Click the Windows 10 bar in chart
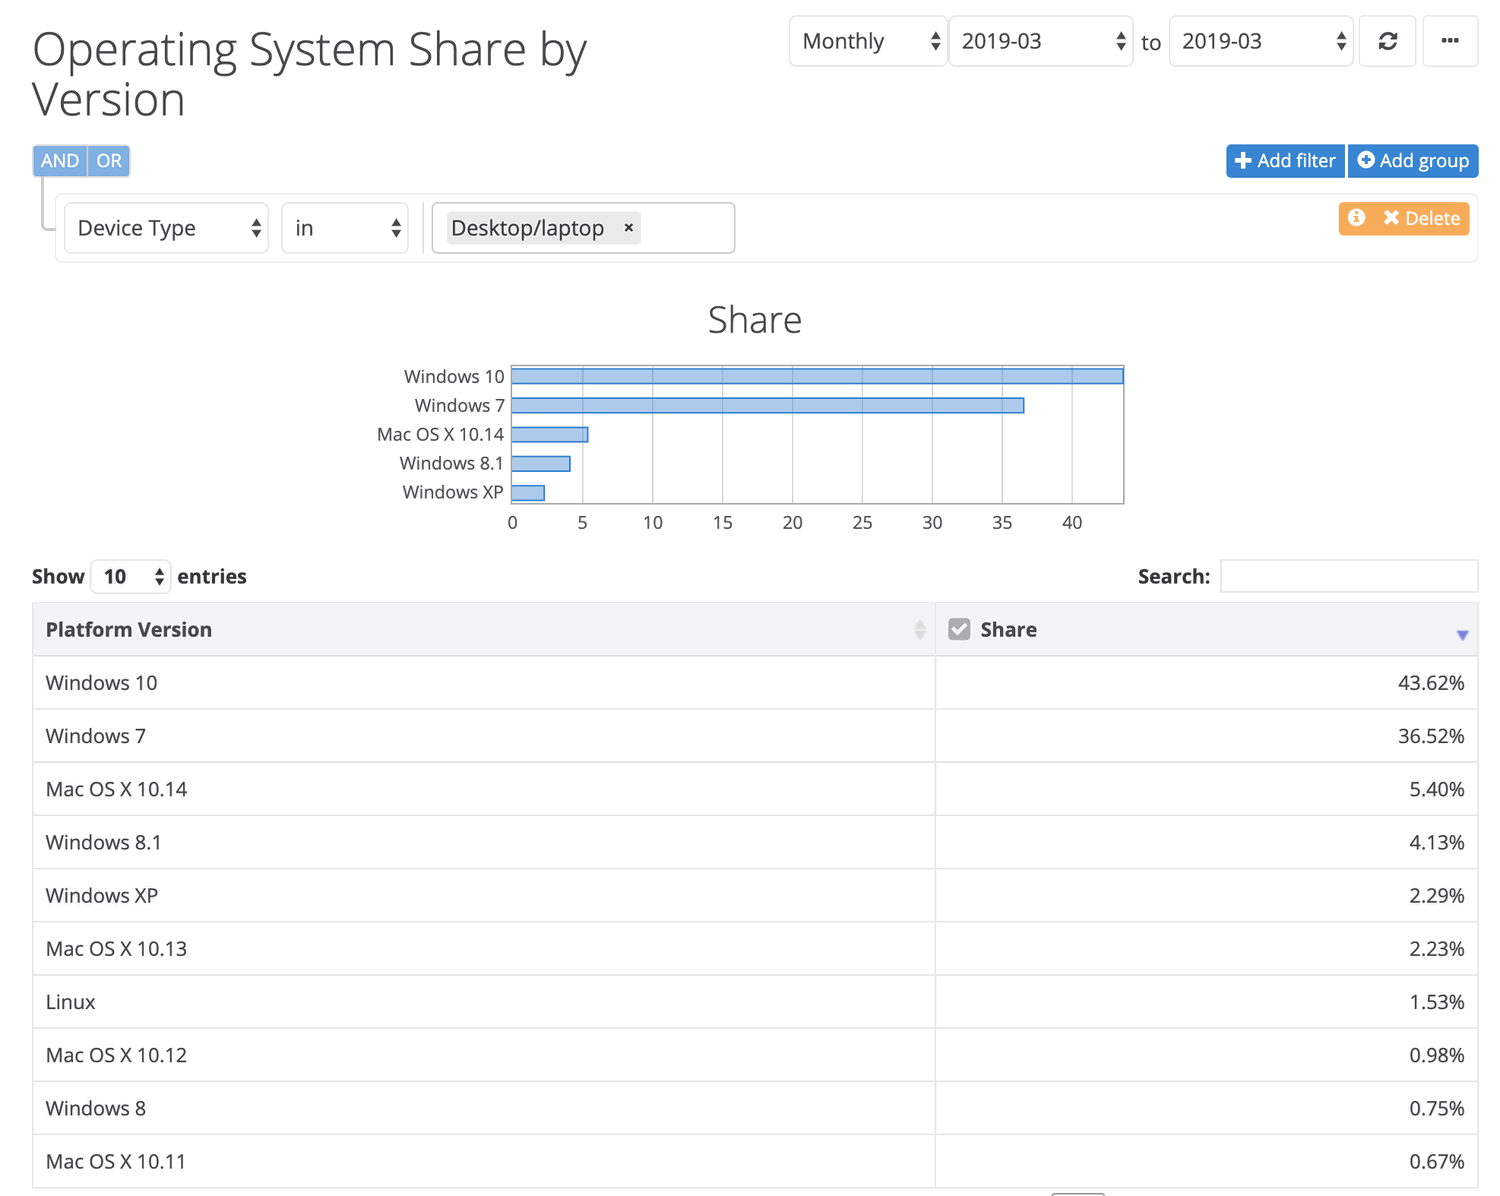 coord(817,375)
